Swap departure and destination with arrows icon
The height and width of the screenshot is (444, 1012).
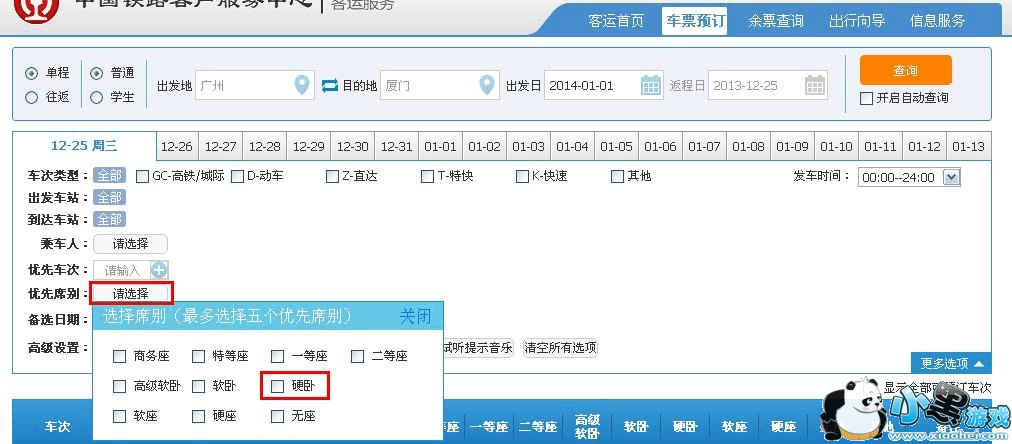click(330, 85)
